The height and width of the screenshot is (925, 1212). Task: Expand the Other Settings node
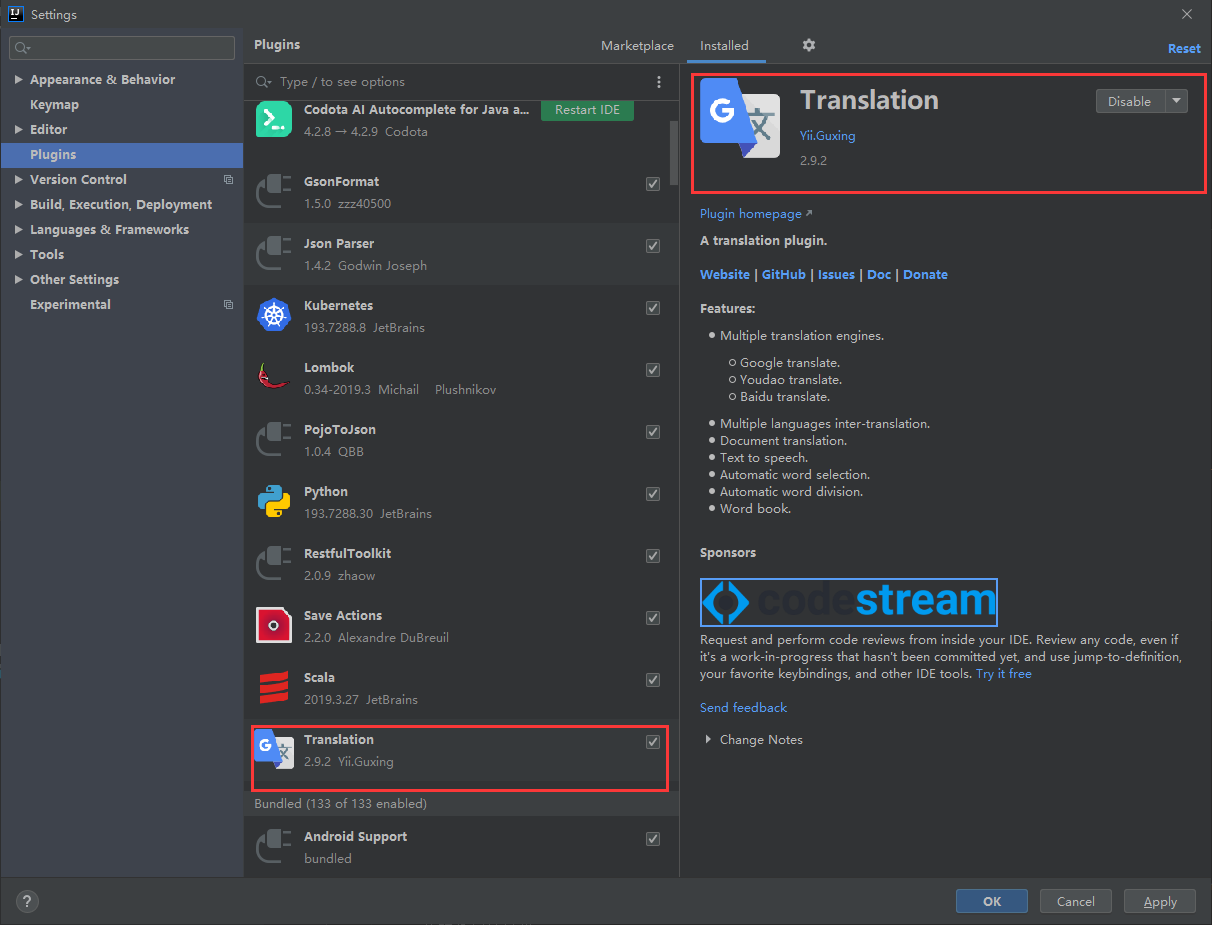[x=19, y=280]
